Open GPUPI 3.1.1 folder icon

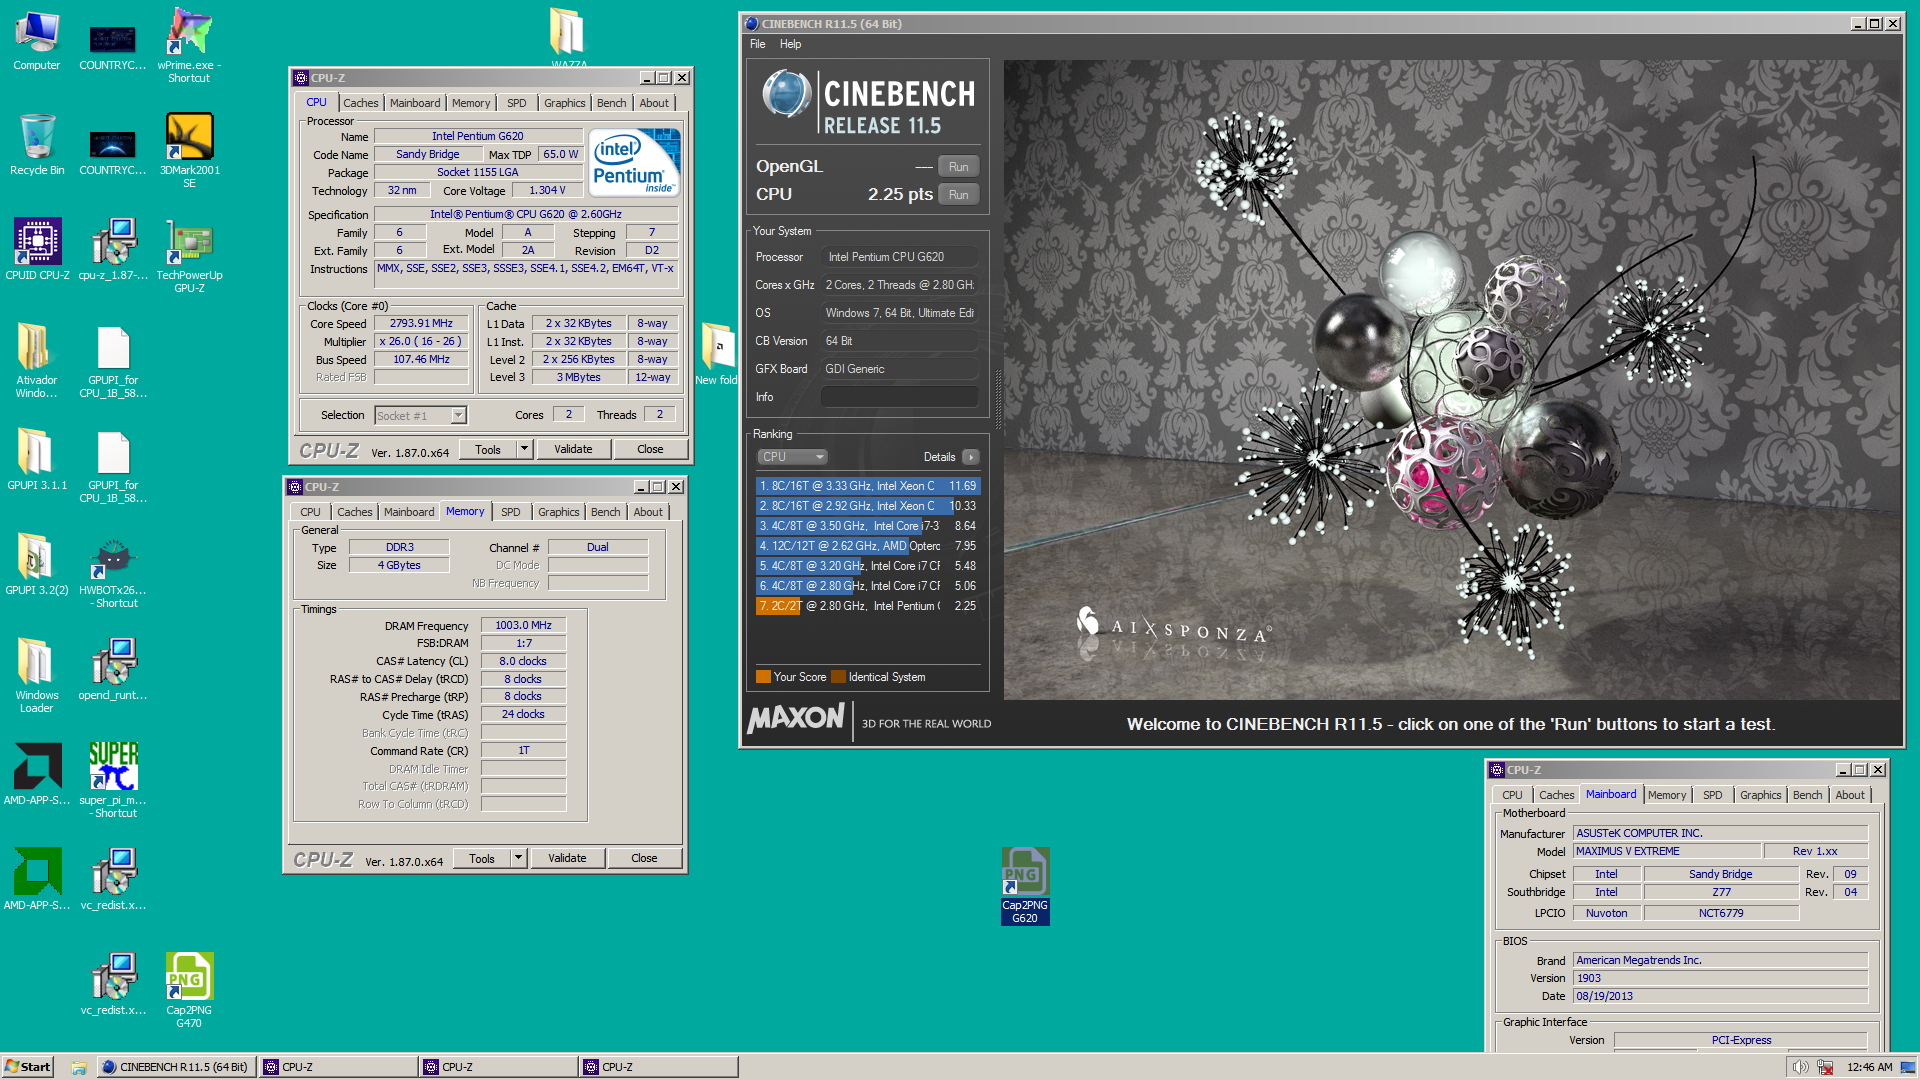tap(37, 460)
